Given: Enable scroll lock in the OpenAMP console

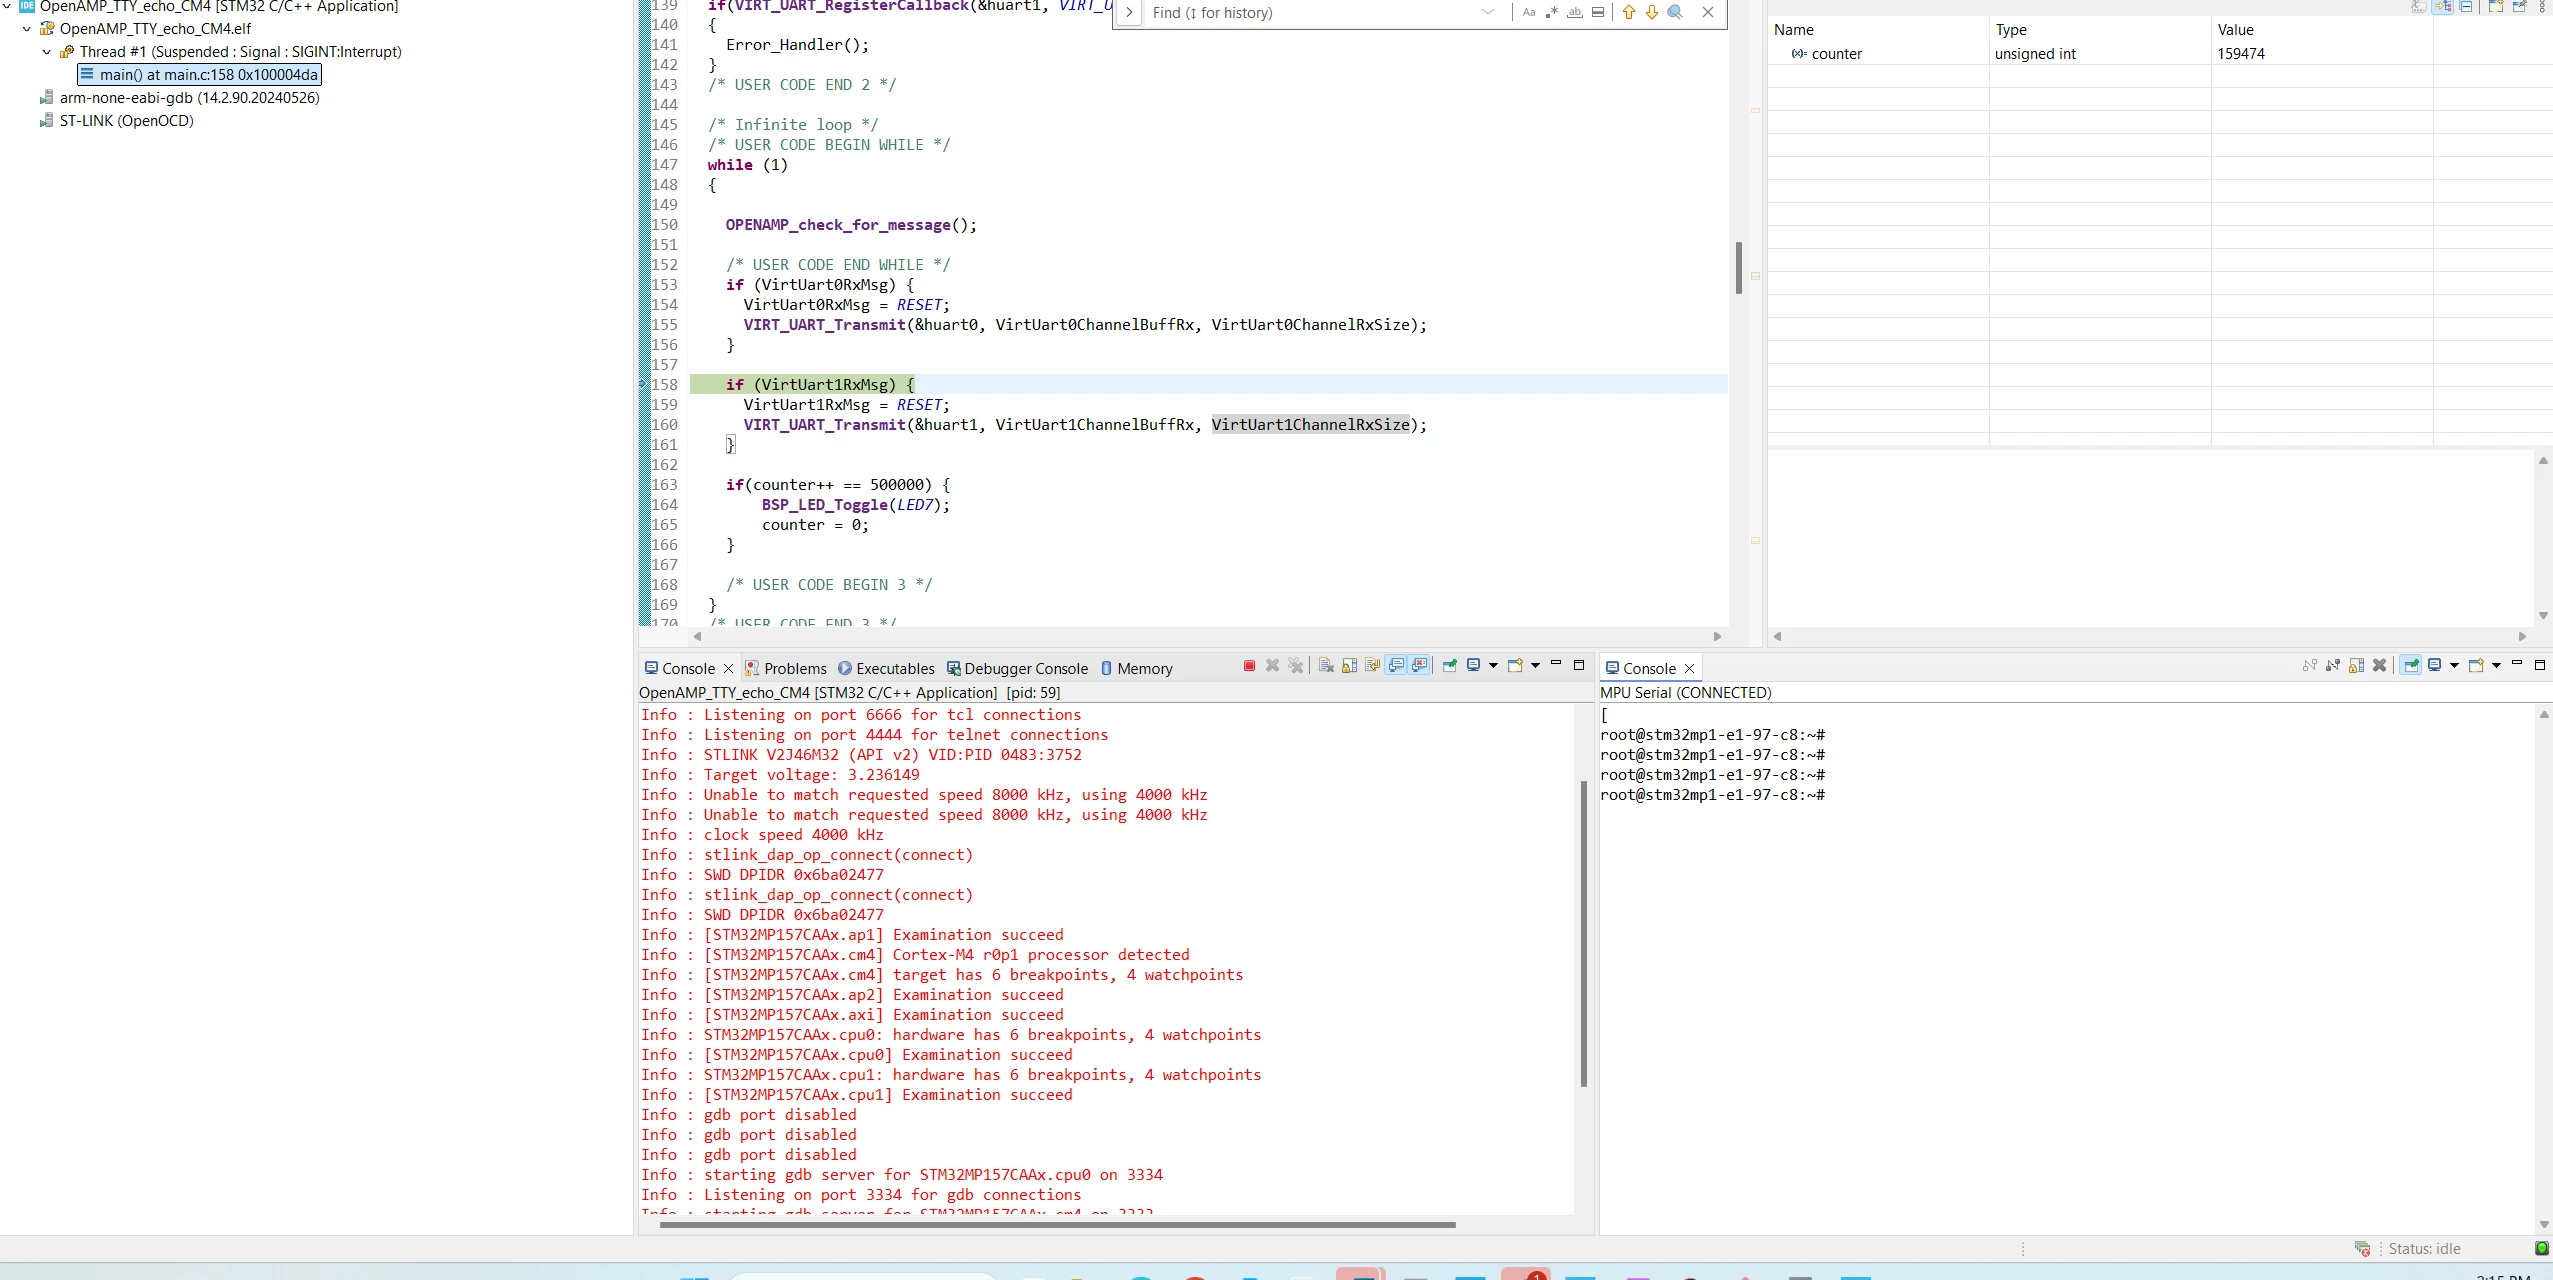Looking at the screenshot, I should pos(1350,666).
